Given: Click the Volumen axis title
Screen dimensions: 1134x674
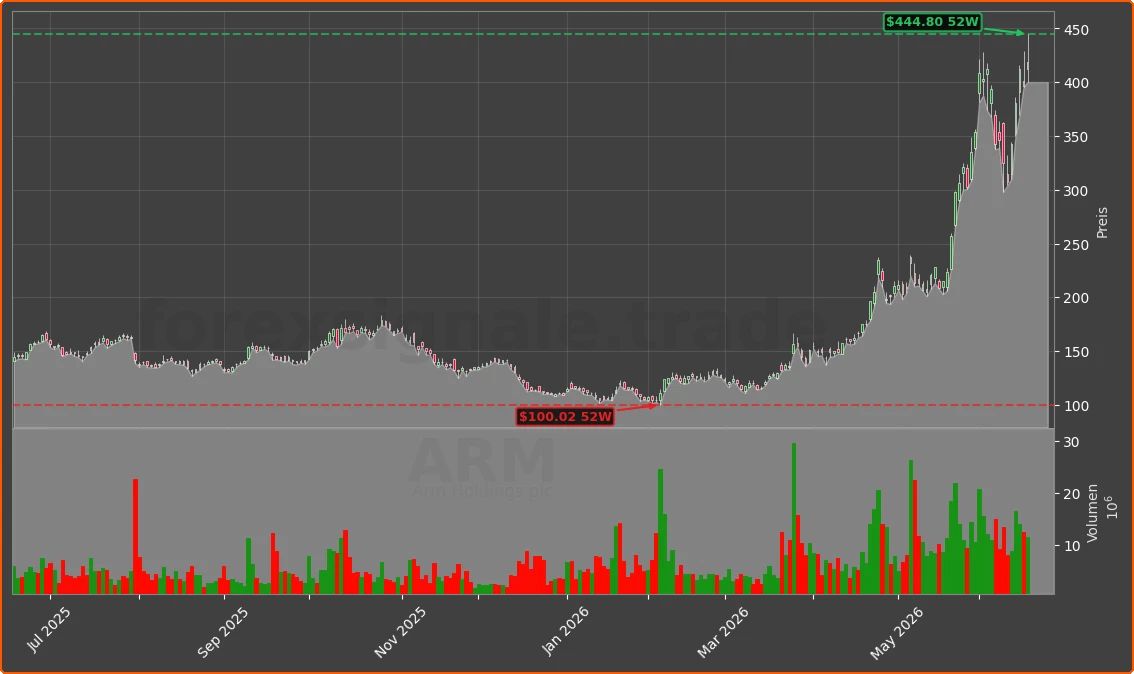Looking at the screenshot, I should [1092, 513].
